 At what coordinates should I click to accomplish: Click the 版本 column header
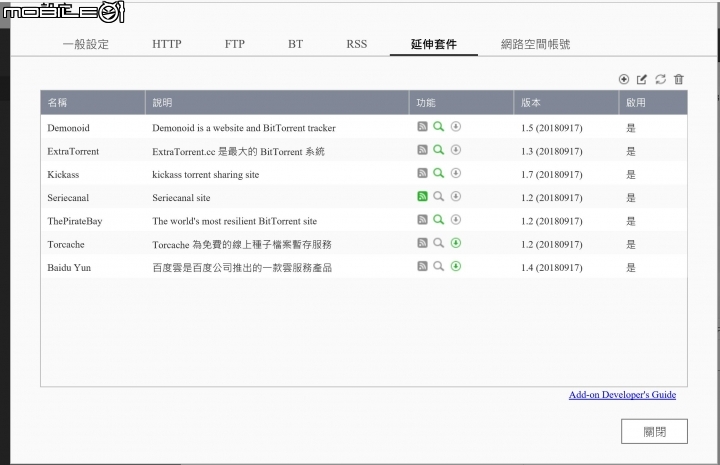point(566,102)
